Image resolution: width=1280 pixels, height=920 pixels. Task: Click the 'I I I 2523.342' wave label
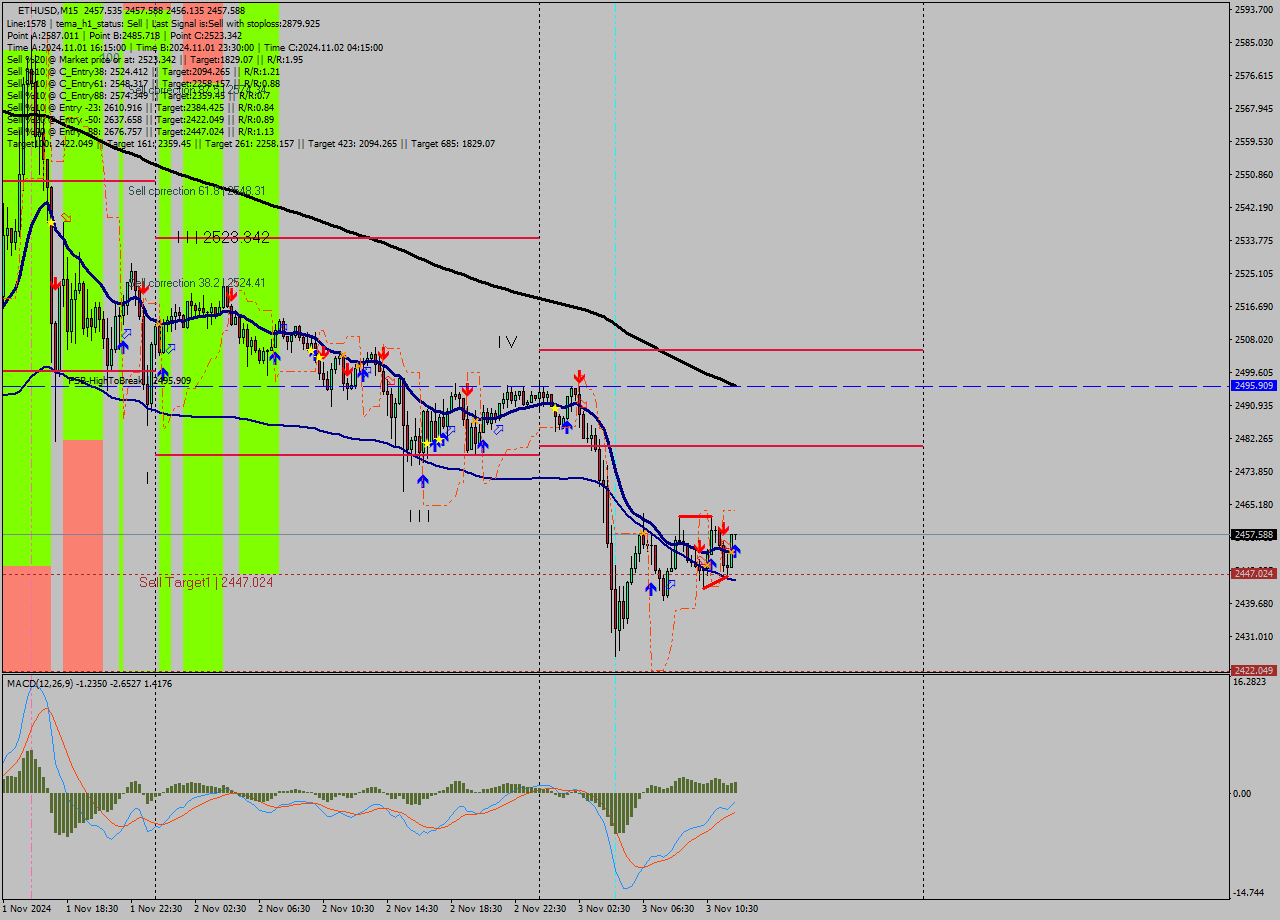pyautogui.click(x=223, y=237)
